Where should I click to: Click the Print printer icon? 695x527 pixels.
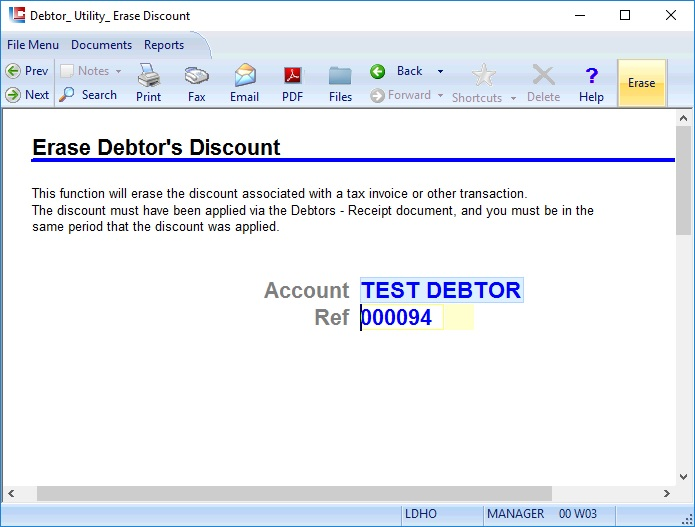coord(148,75)
